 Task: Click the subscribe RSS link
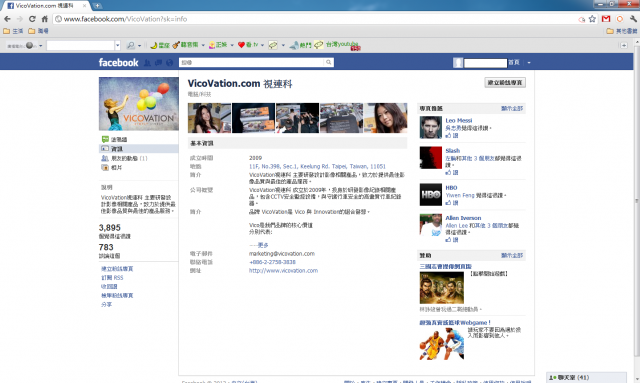point(112,278)
